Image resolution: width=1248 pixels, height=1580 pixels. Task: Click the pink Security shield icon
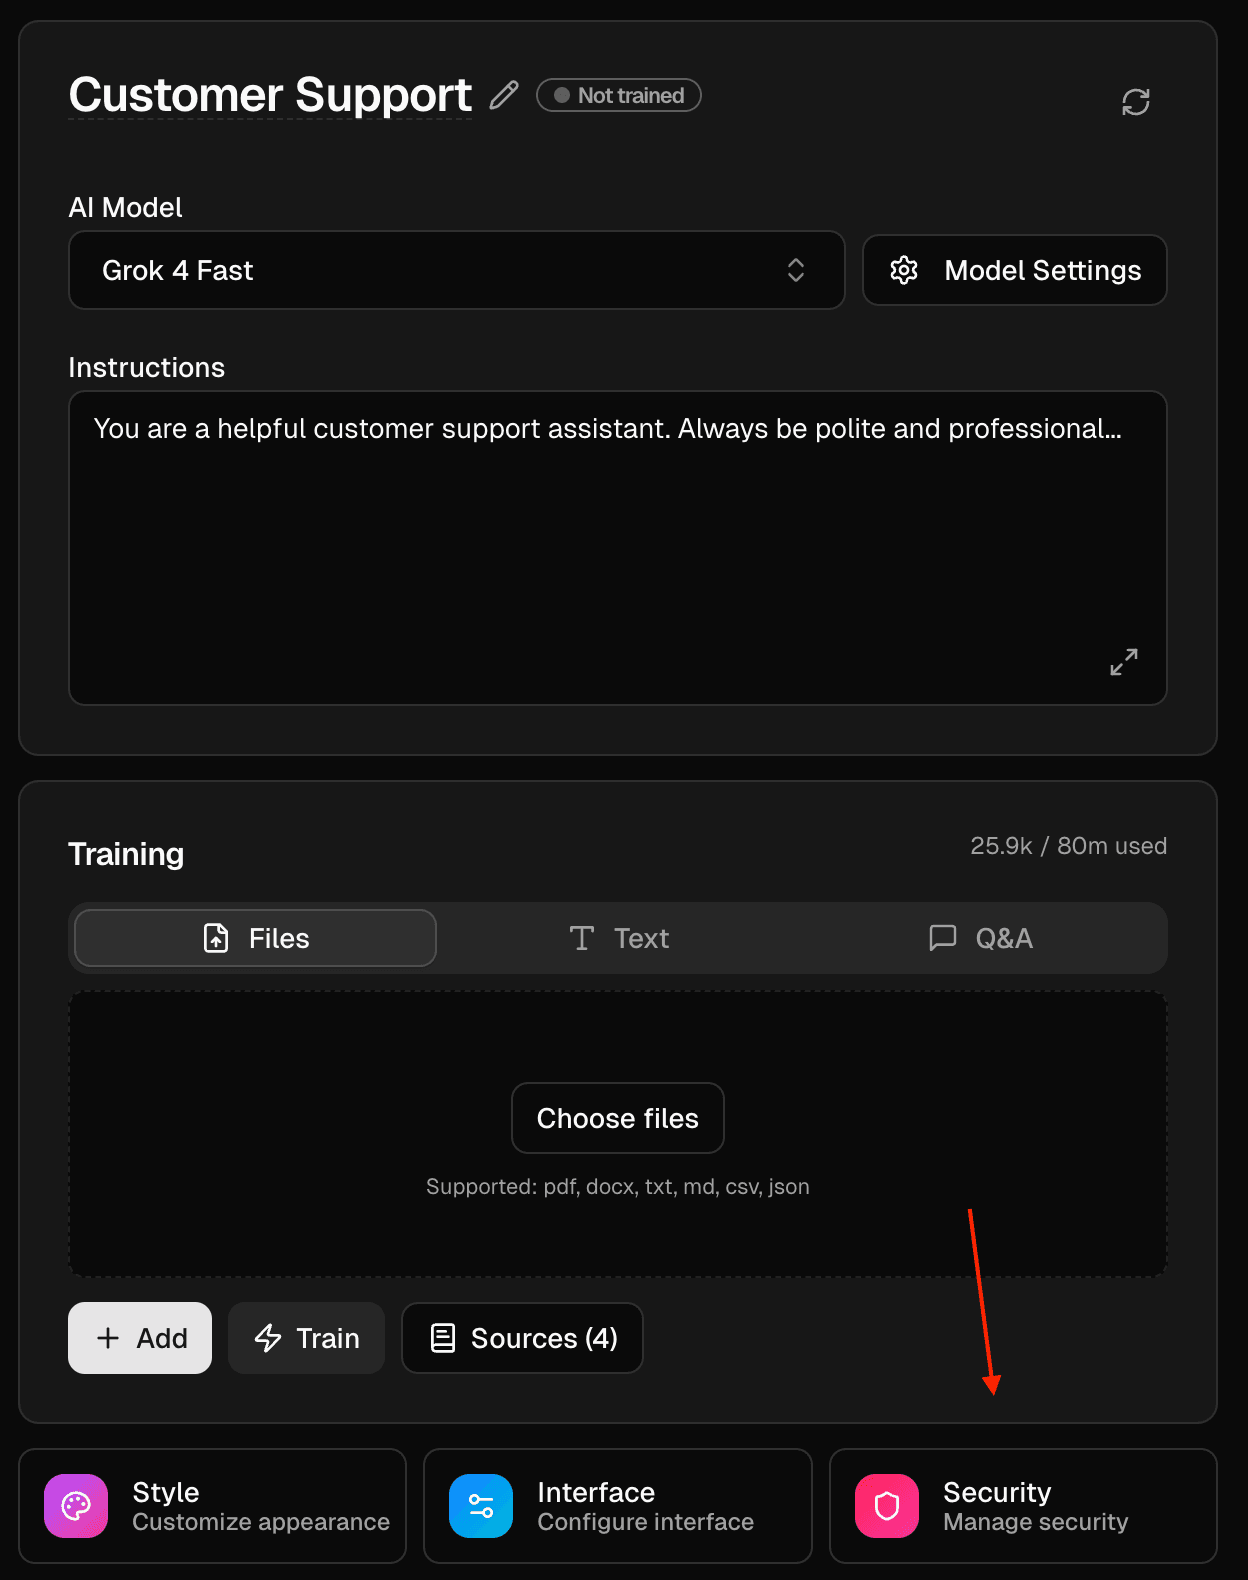(886, 1506)
